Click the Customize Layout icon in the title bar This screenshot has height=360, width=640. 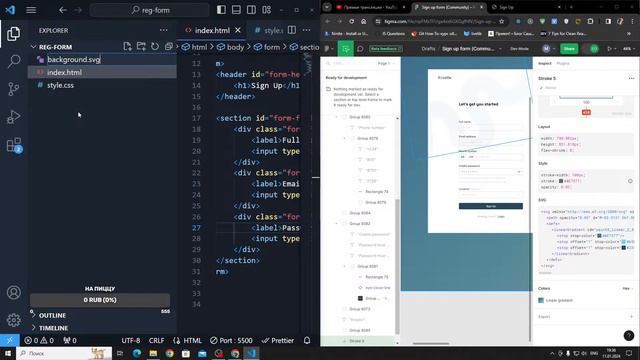[267, 10]
